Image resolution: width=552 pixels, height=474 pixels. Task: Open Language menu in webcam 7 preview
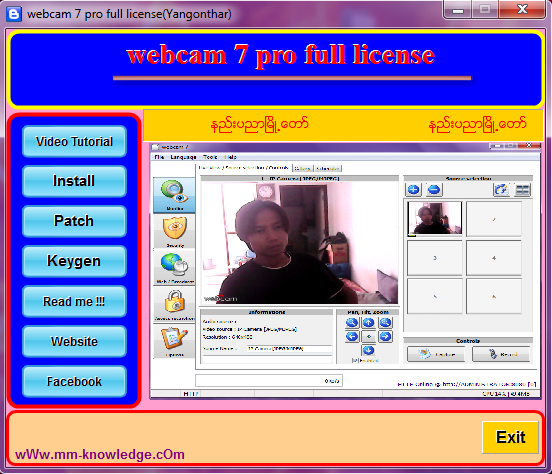(x=183, y=157)
